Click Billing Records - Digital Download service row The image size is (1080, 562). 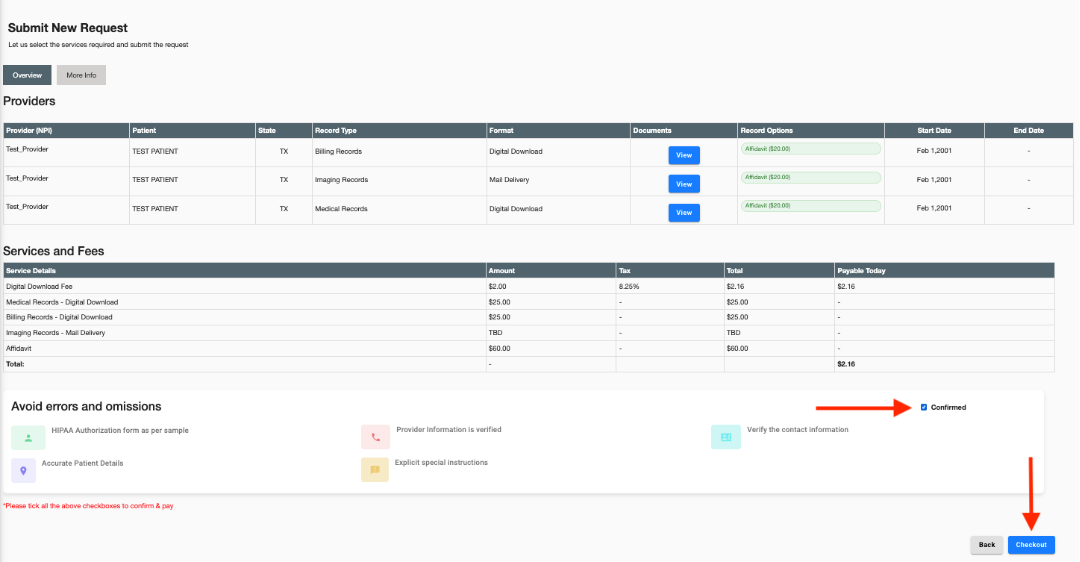[528, 318]
